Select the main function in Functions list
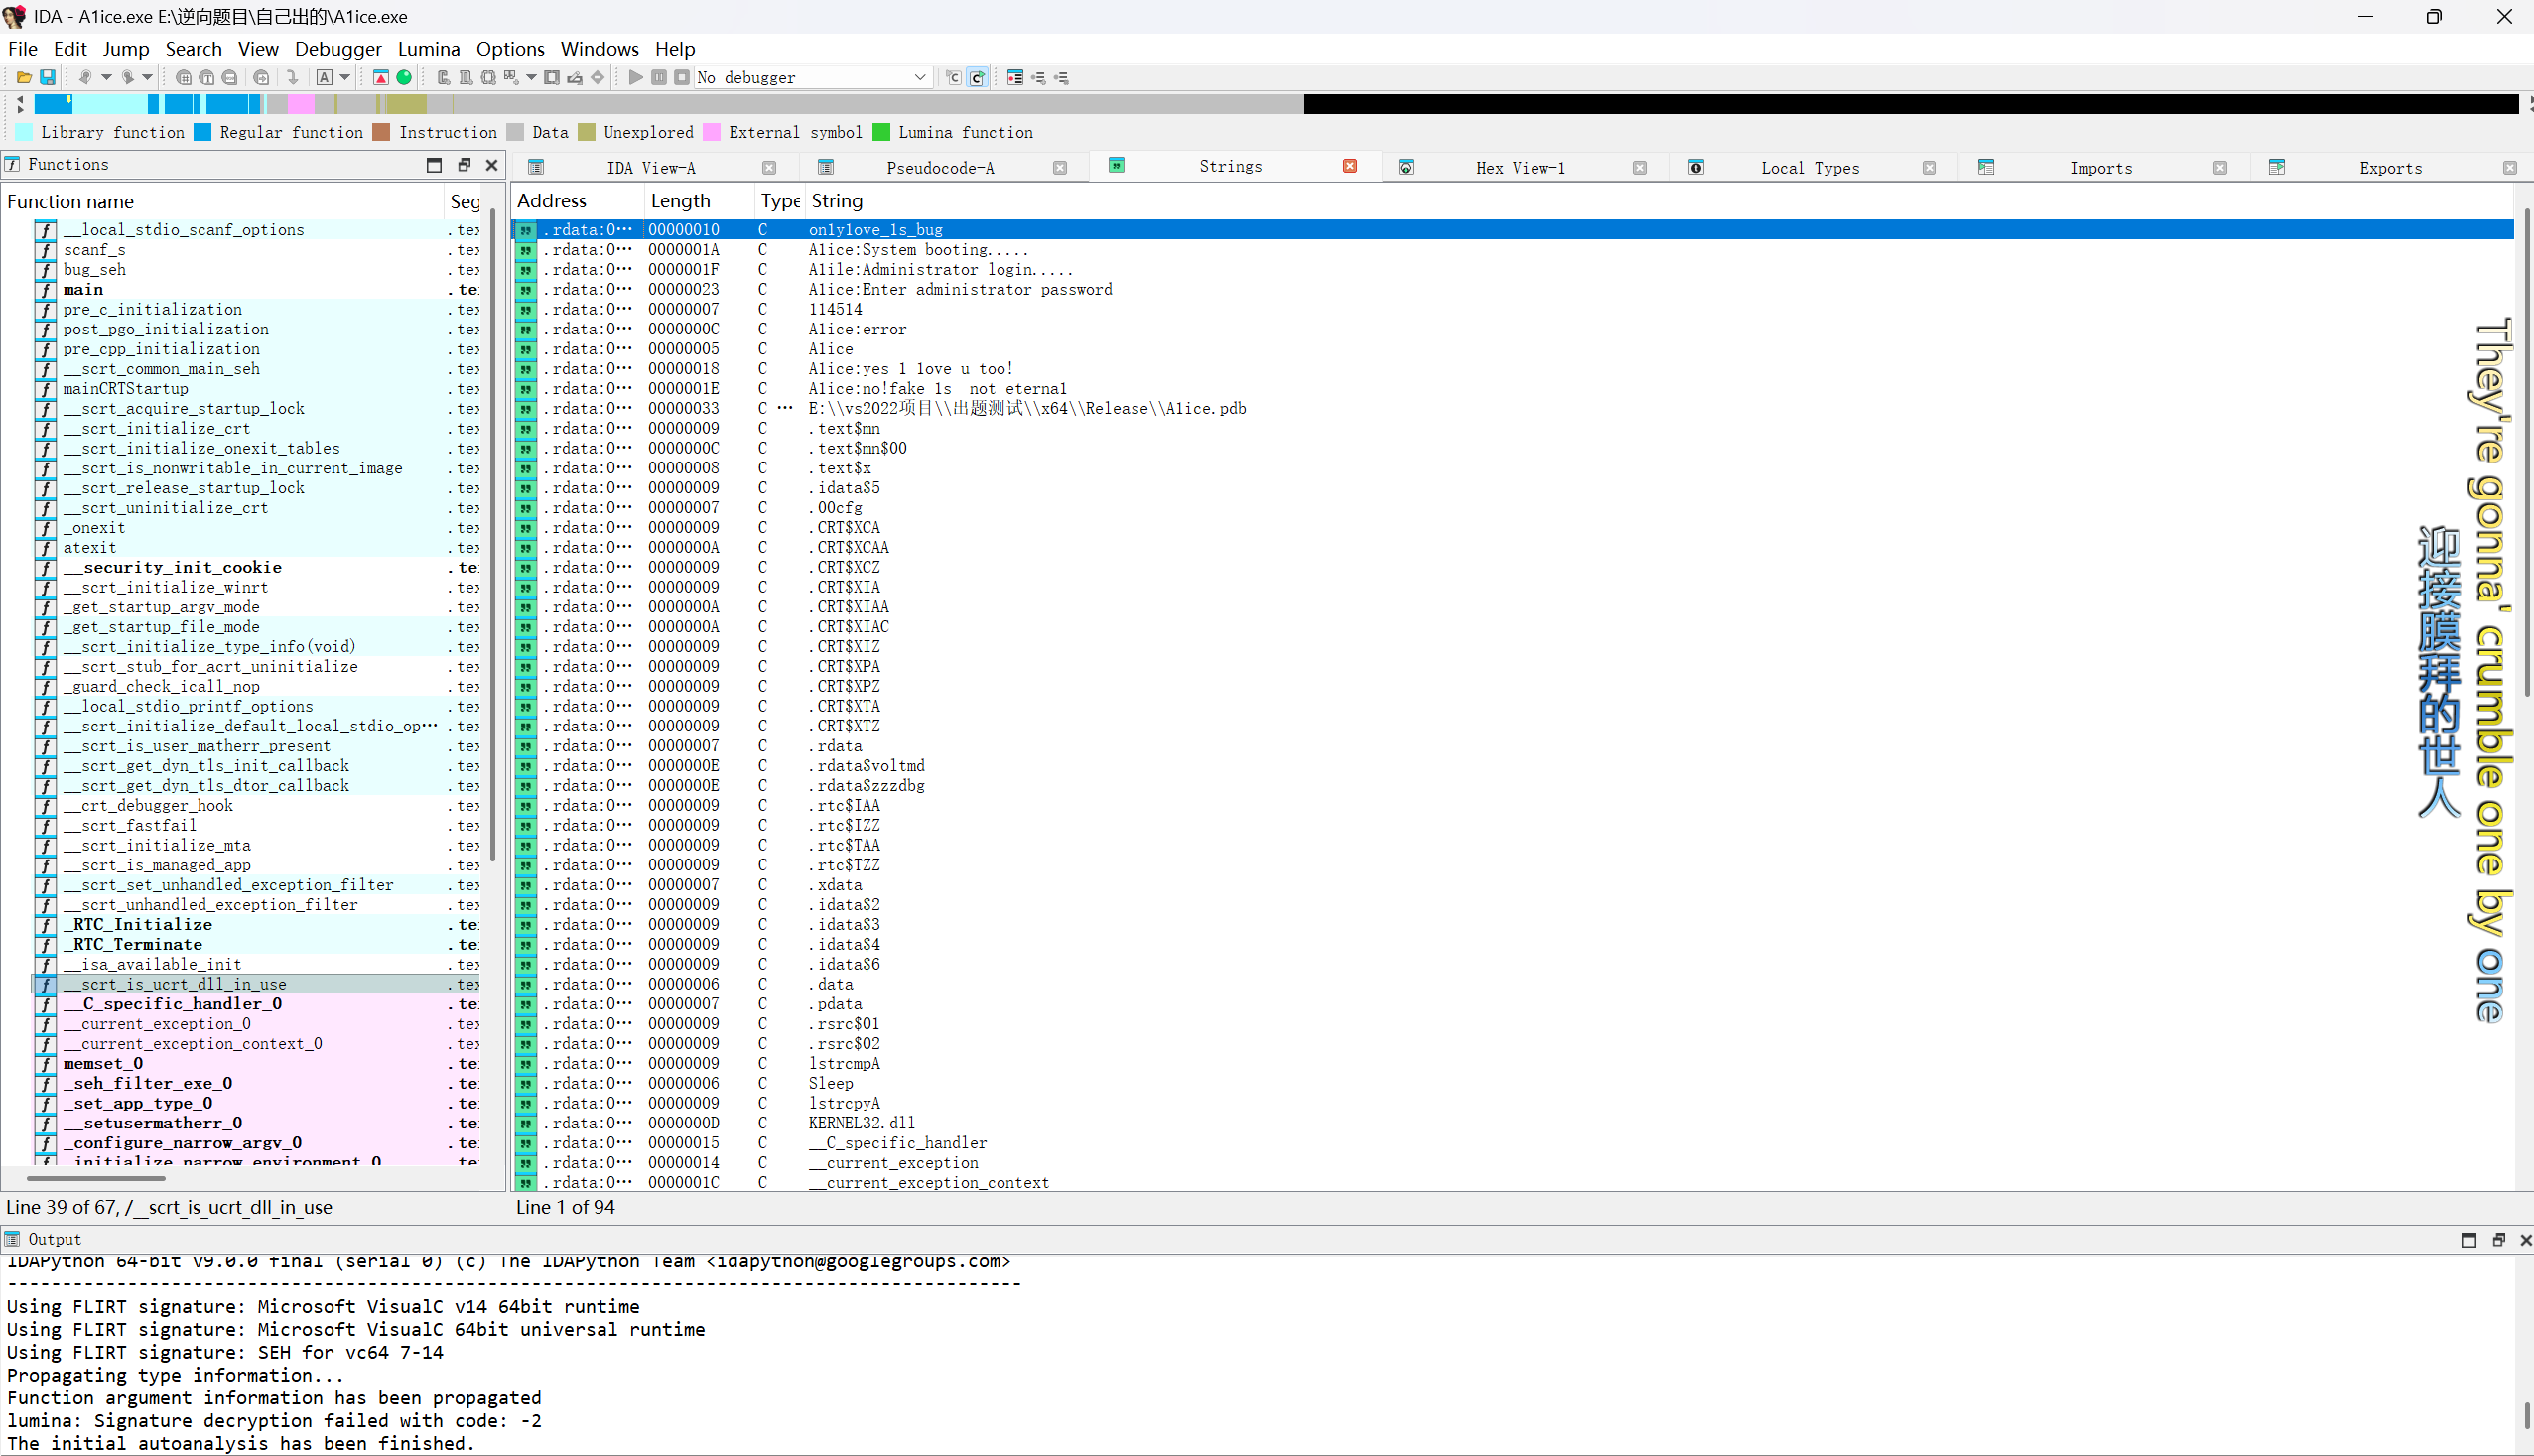2534x1456 pixels. tap(84, 290)
